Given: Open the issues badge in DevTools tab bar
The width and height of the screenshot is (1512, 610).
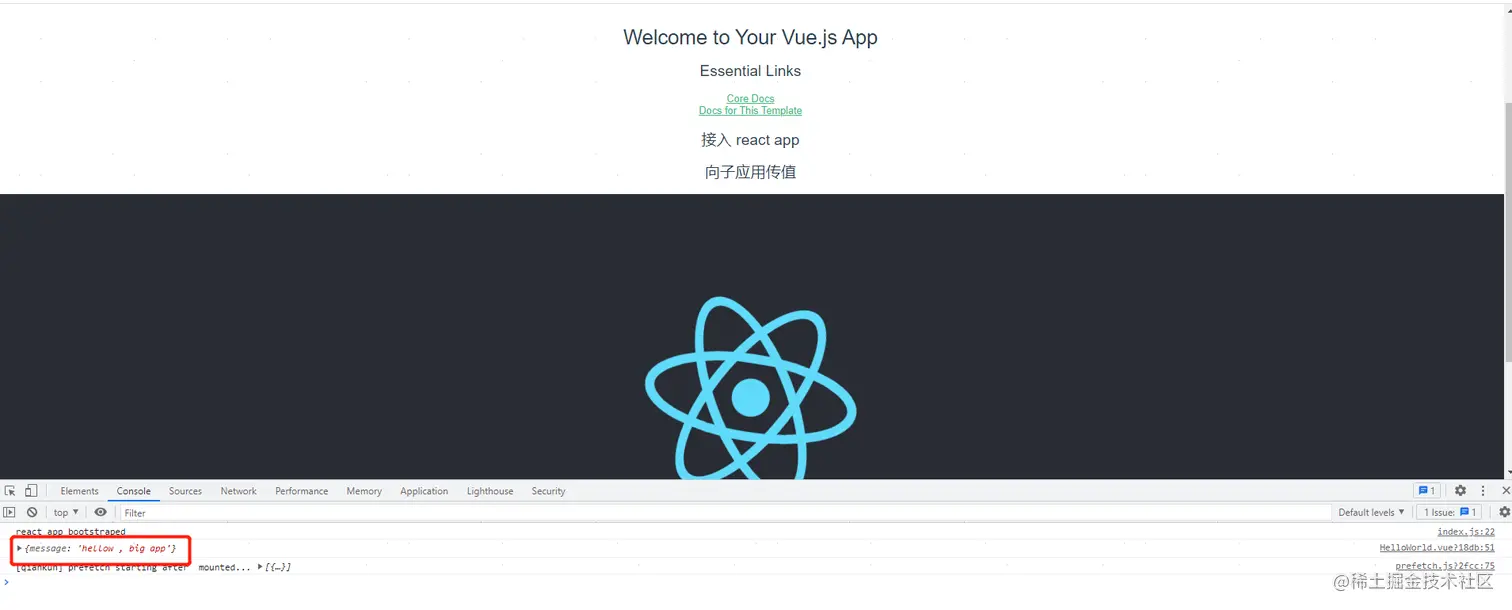Looking at the screenshot, I should pos(1426,491).
